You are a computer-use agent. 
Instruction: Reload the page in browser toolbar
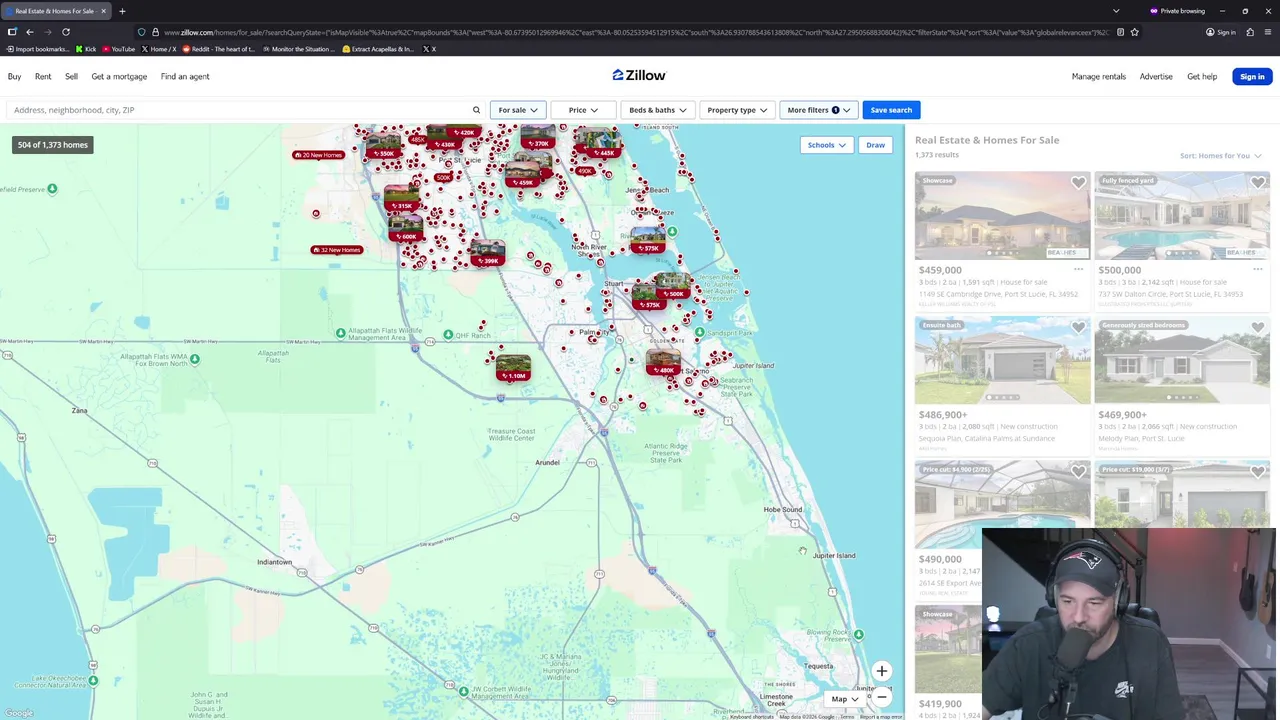click(66, 32)
